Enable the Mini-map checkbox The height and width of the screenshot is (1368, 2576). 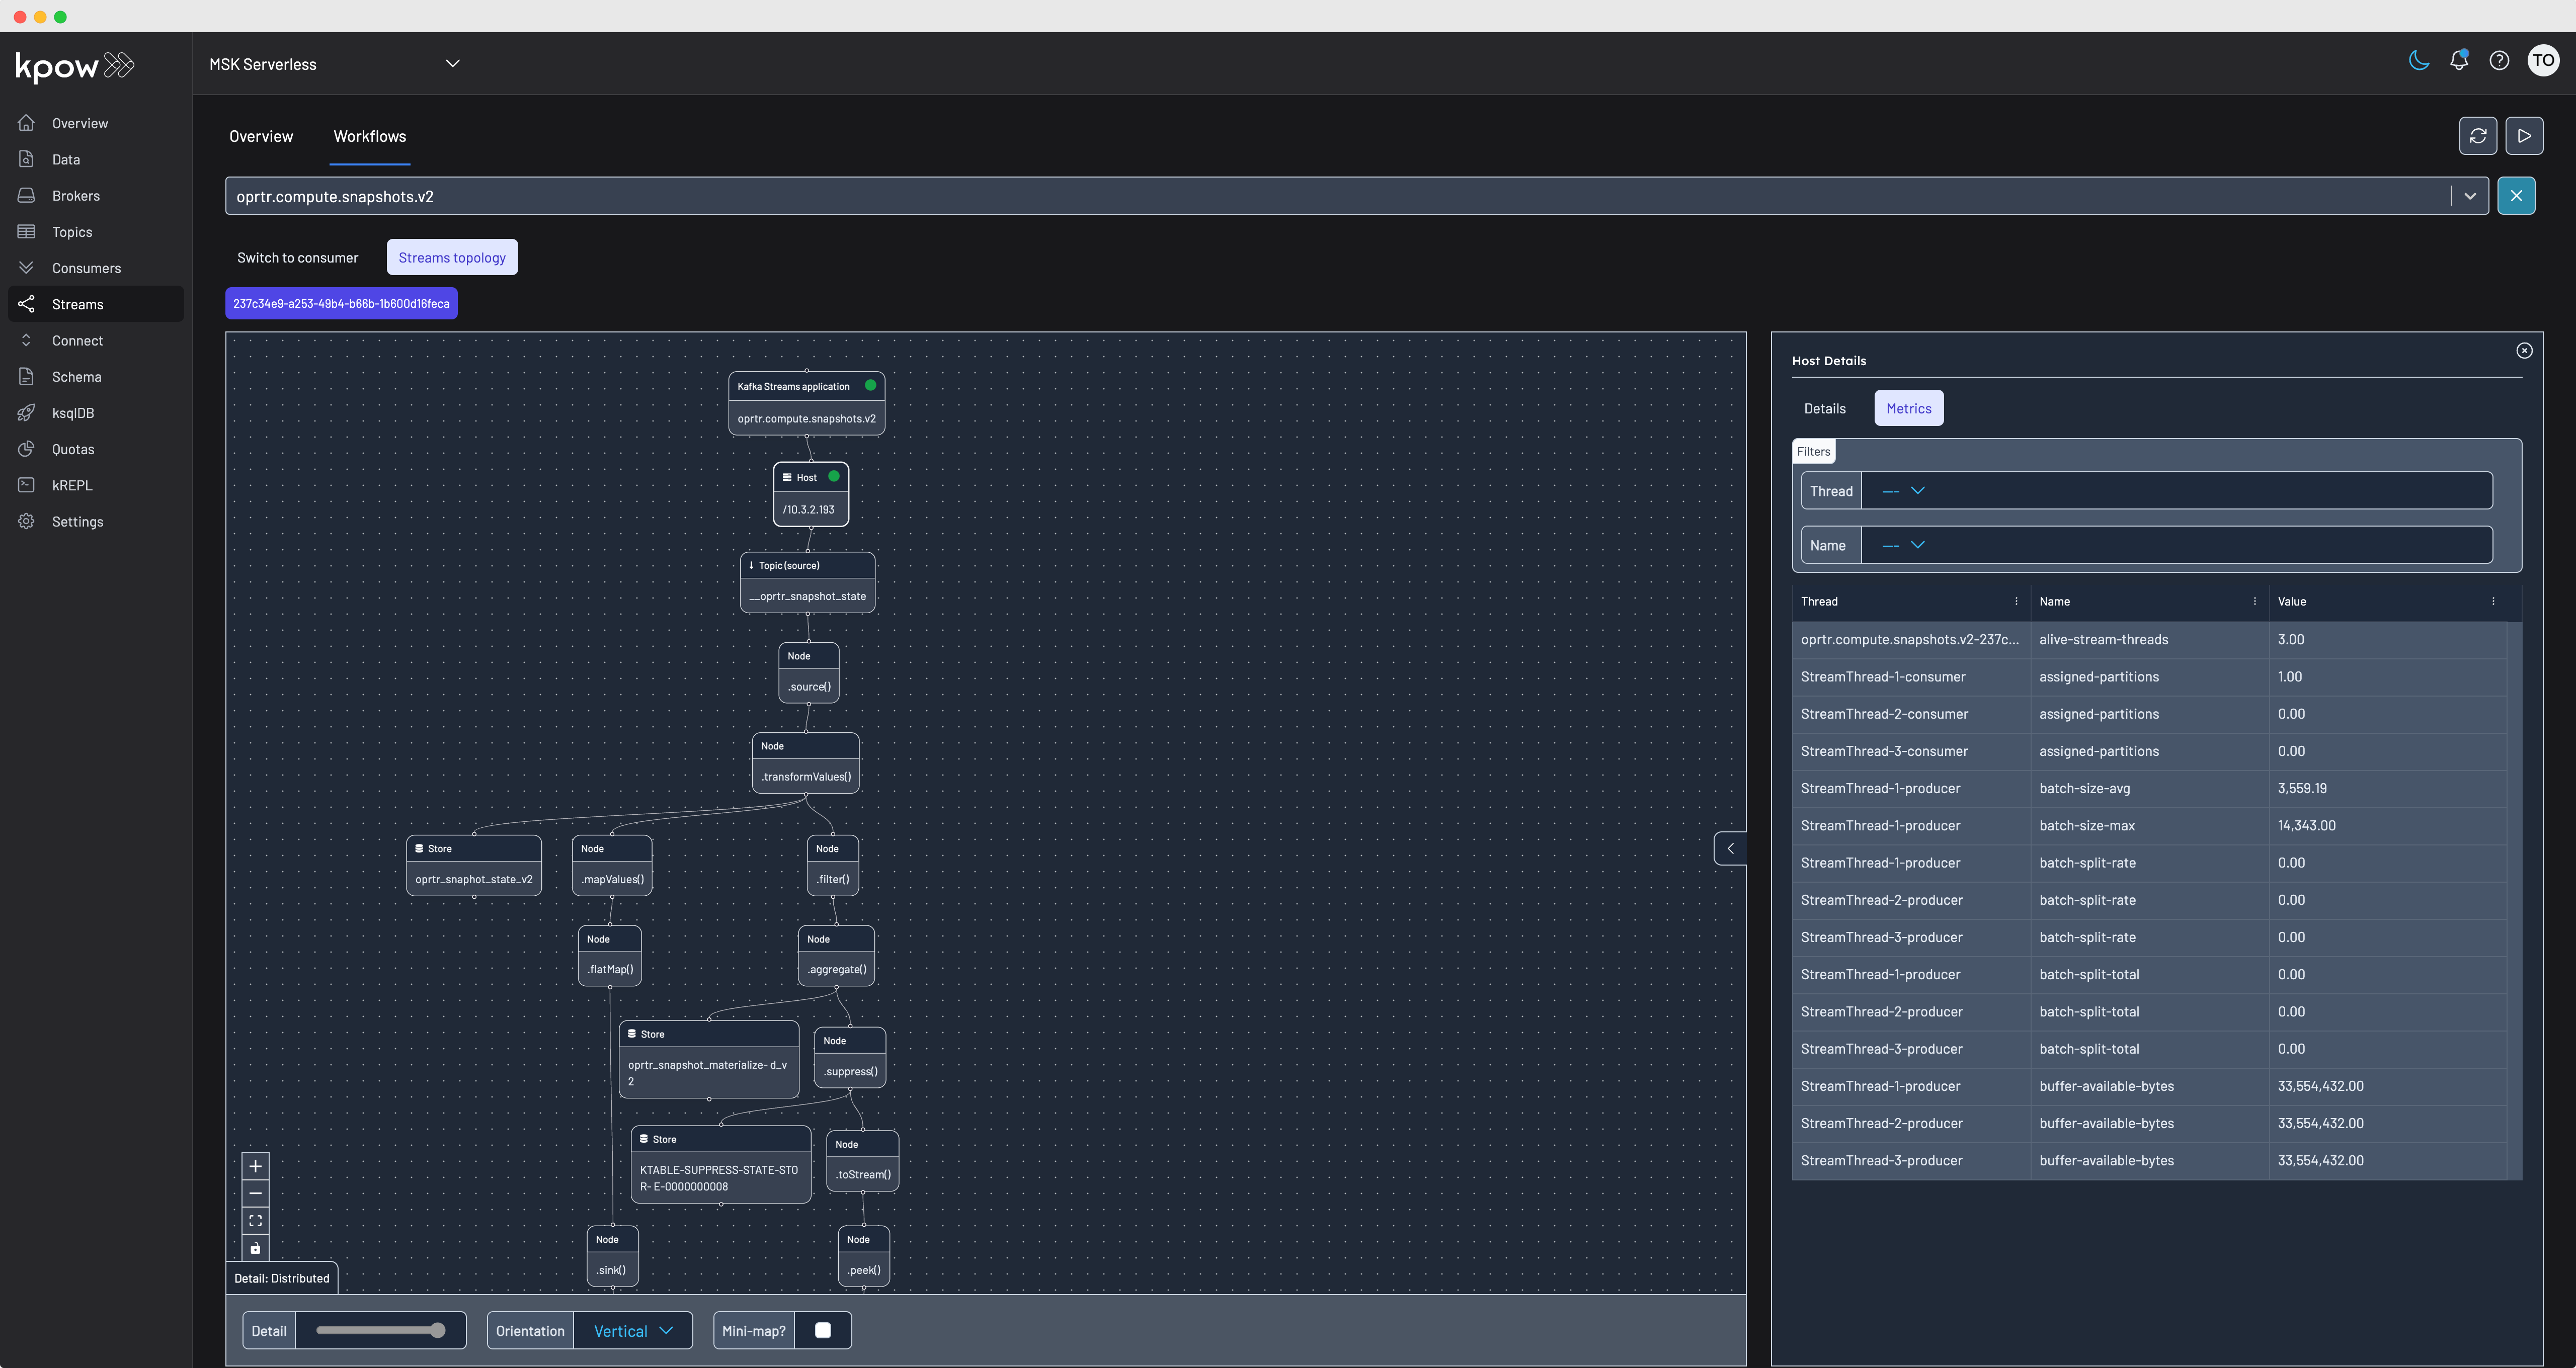[x=823, y=1330]
